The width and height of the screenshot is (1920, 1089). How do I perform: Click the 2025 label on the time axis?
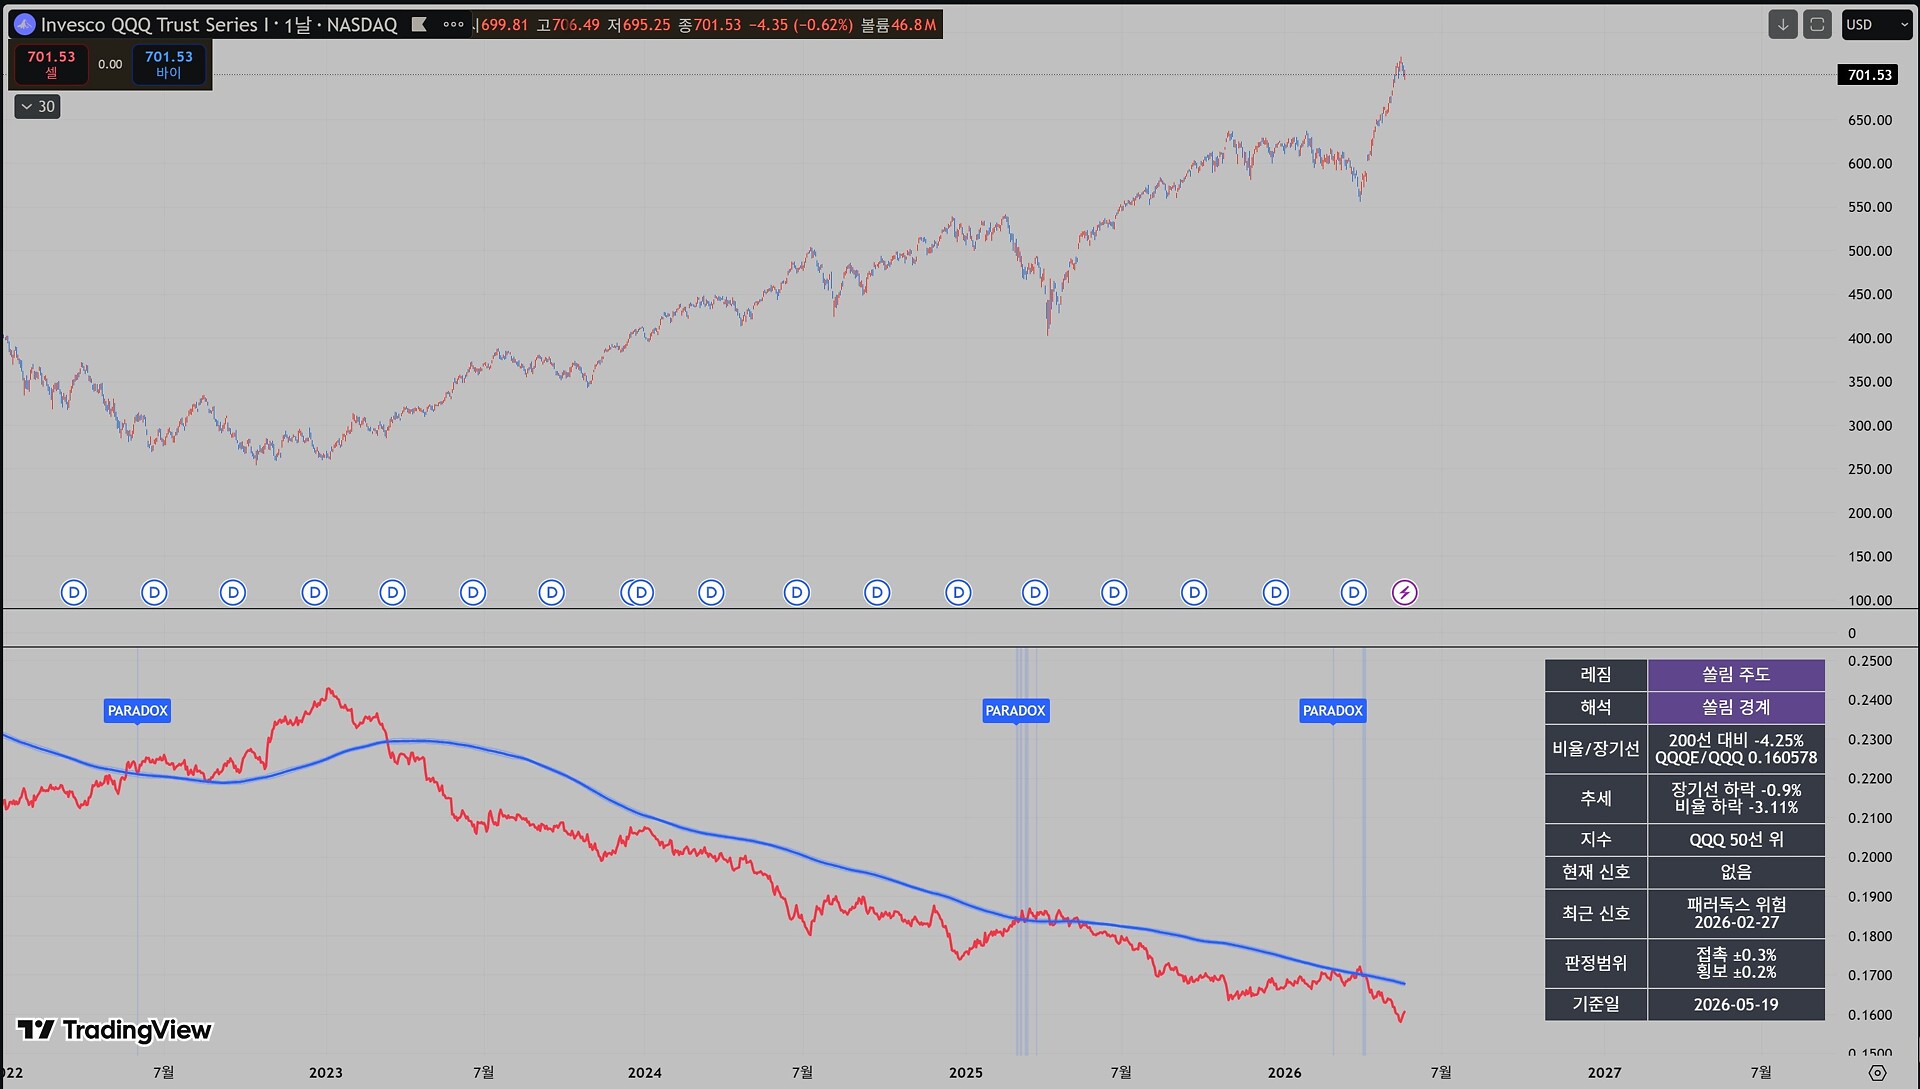[966, 1073]
